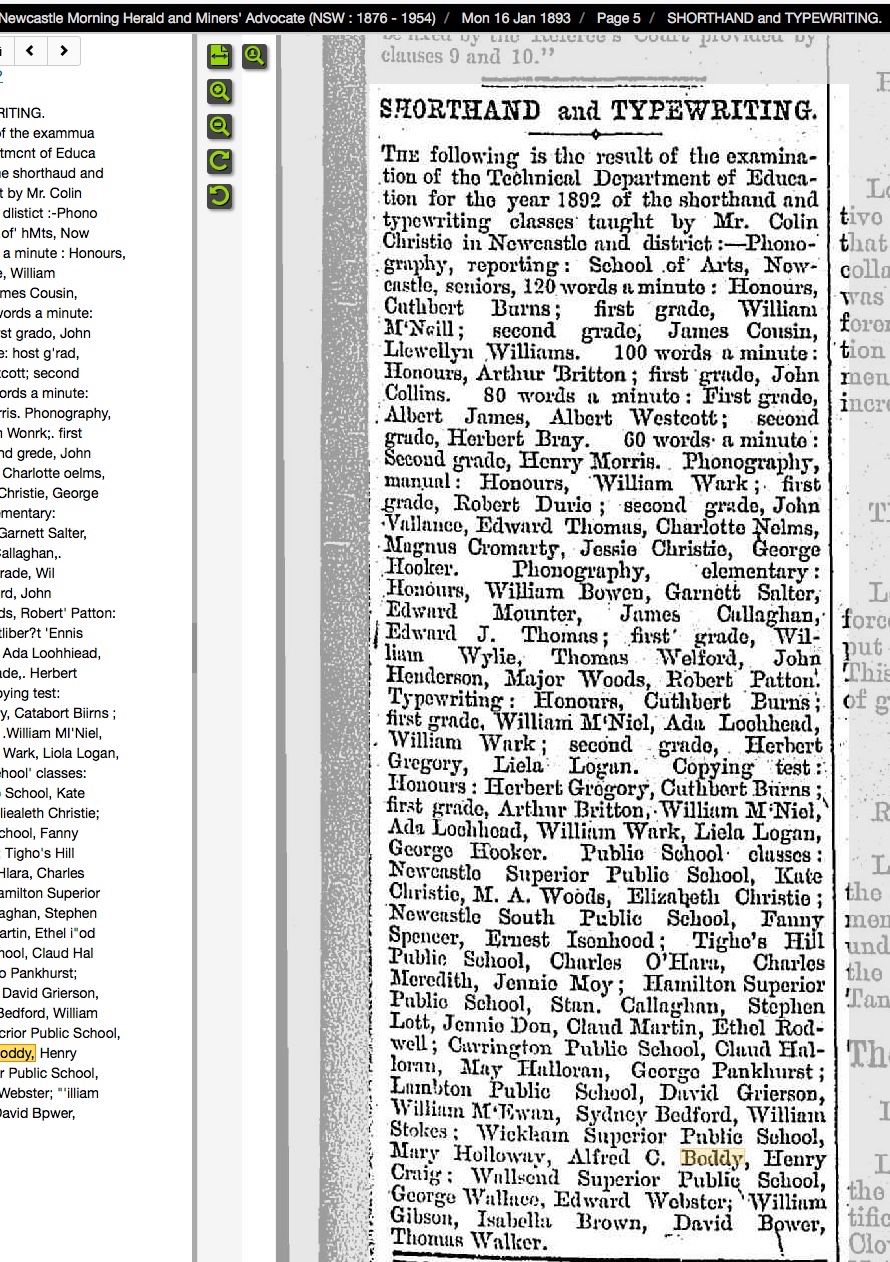890x1262 pixels.
Task: Select the text line 'Christie, George'
Action: pyautogui.click(x=49, y=493)
